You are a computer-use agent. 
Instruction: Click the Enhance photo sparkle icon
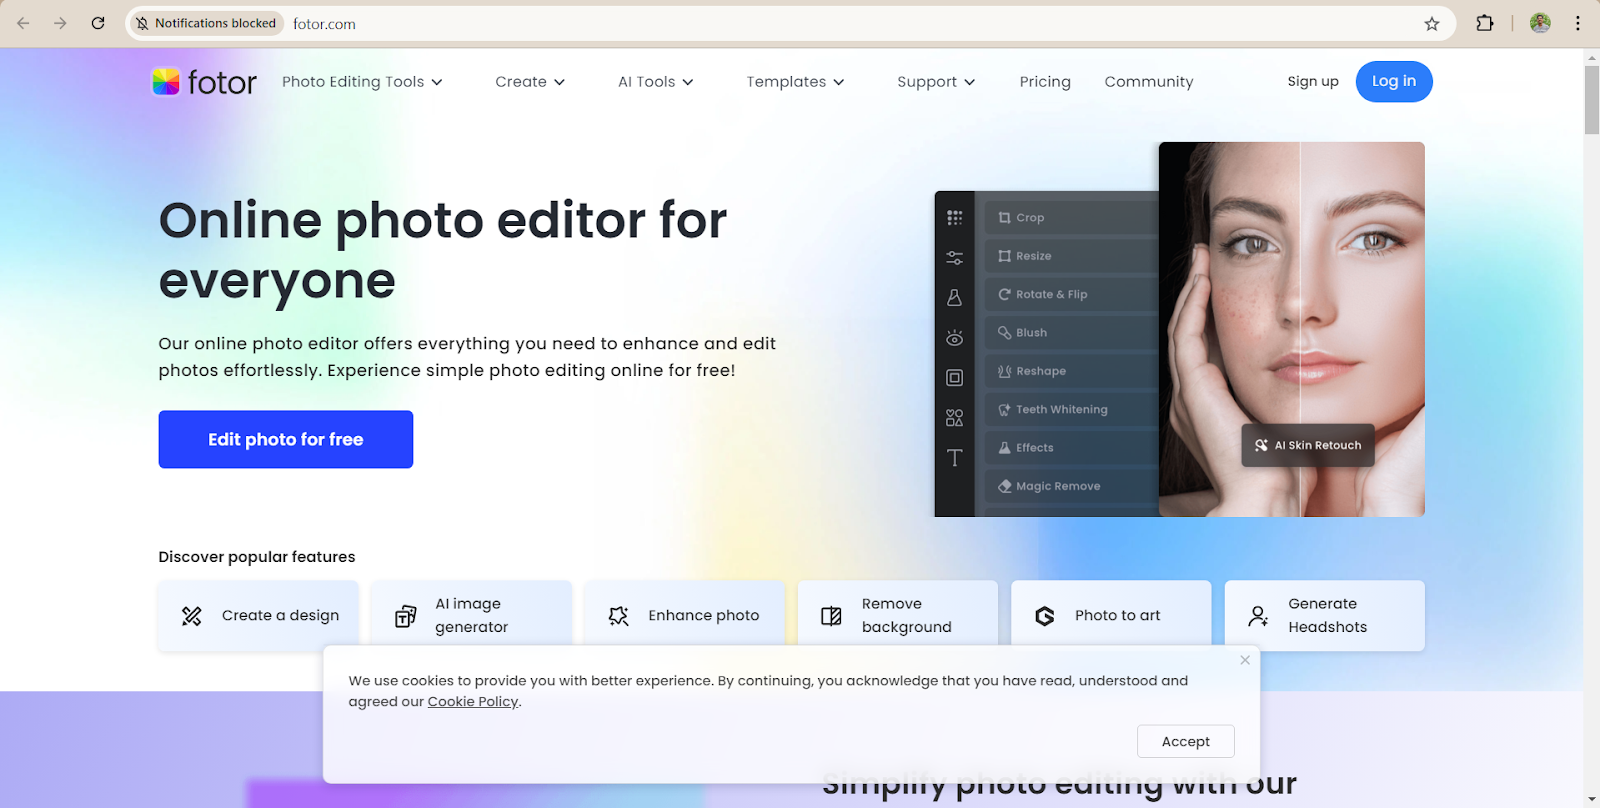pyautogui.click(x=618, y=616)
